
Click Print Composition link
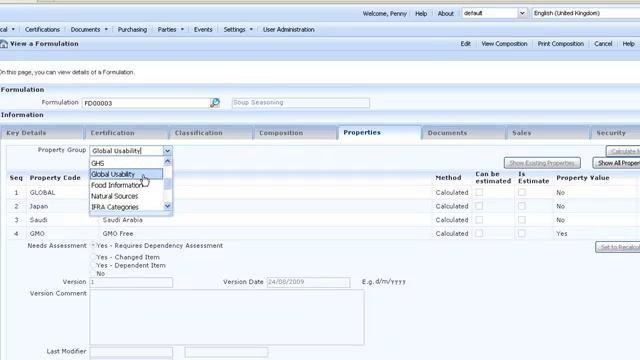[x=560, y=44]
